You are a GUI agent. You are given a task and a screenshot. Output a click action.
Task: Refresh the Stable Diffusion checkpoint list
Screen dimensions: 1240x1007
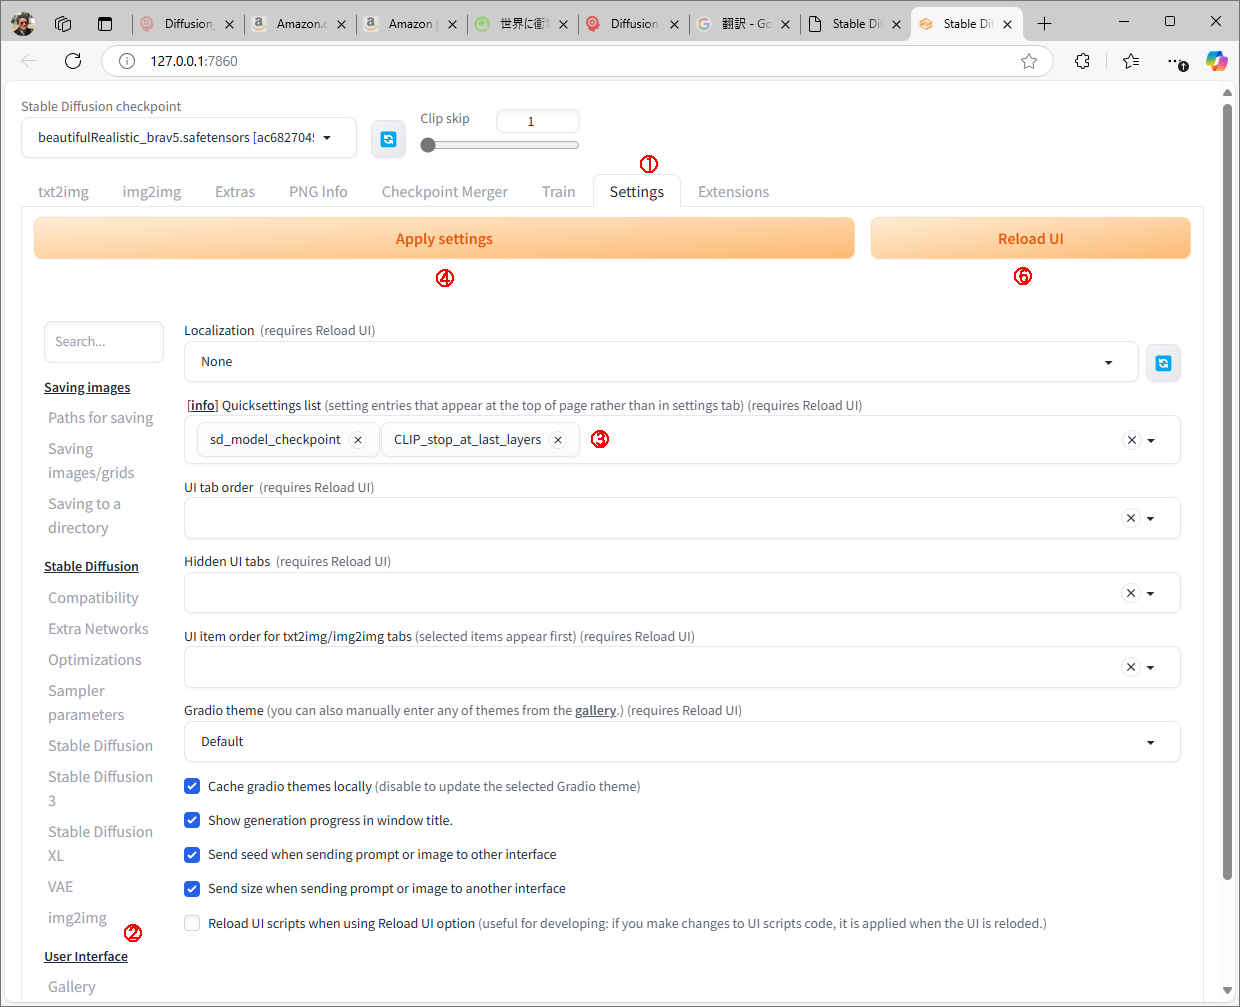(x=388, y=139)
